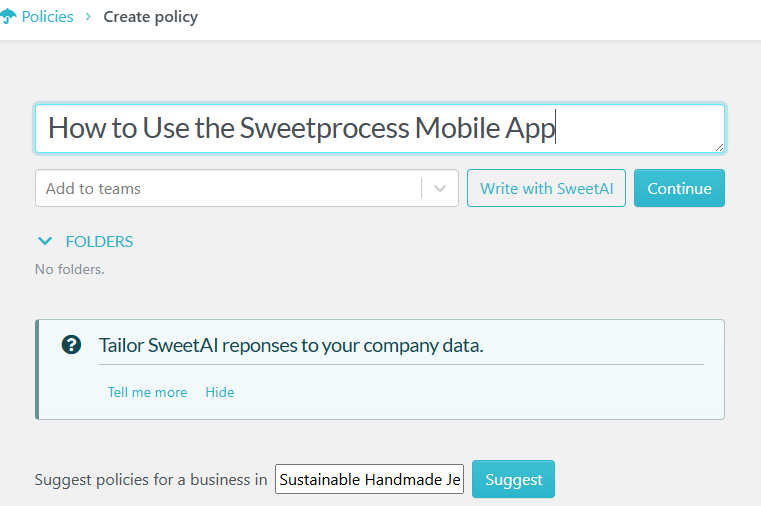Open the Tell me more link
Image resolution: width=761 pixels, height=506 pixels.
[148, 392]
